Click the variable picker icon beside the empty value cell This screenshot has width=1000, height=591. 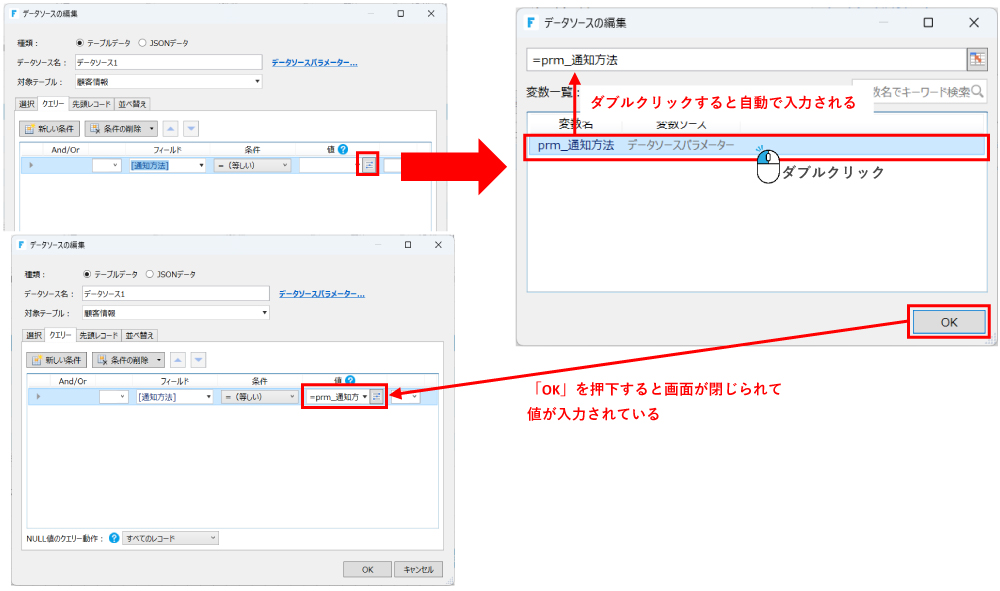[x=368, y=165]
